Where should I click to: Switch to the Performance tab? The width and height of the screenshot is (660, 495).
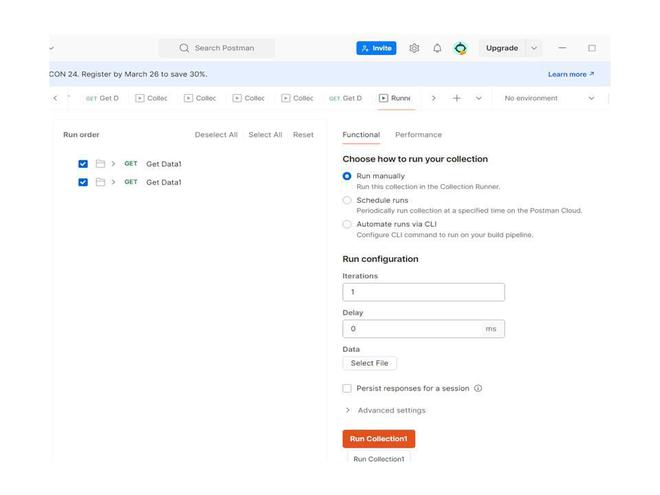click(x=418, y=135)
